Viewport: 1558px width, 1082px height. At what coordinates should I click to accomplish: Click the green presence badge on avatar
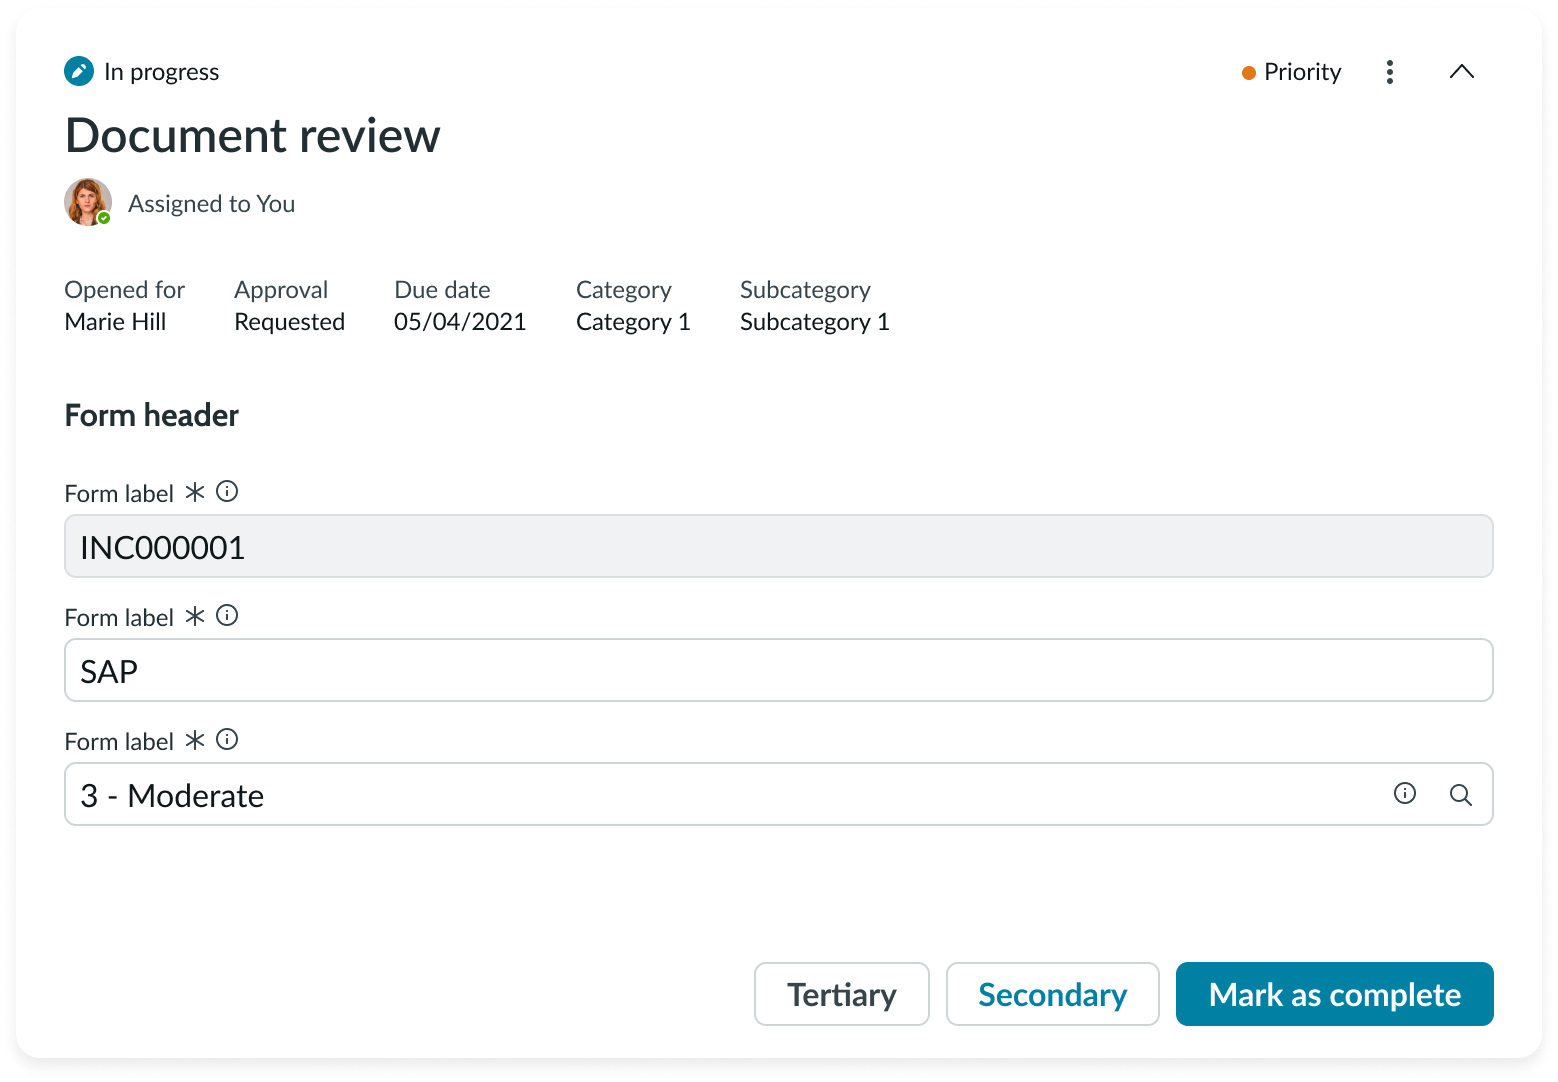tap(104, 218)
